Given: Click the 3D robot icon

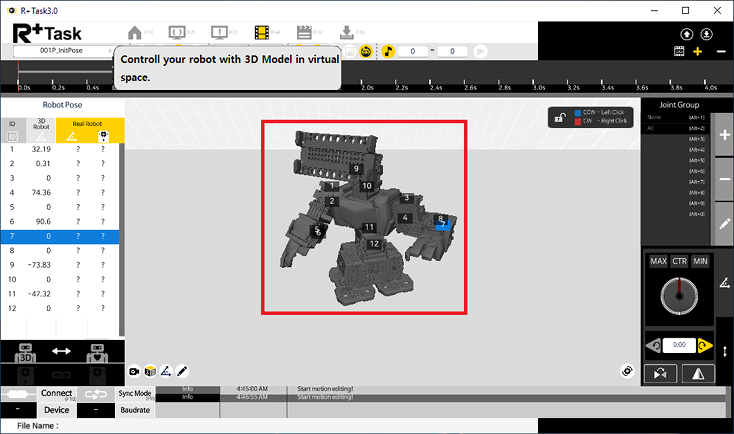Looking at the screenshot, I should click(27, 352).
